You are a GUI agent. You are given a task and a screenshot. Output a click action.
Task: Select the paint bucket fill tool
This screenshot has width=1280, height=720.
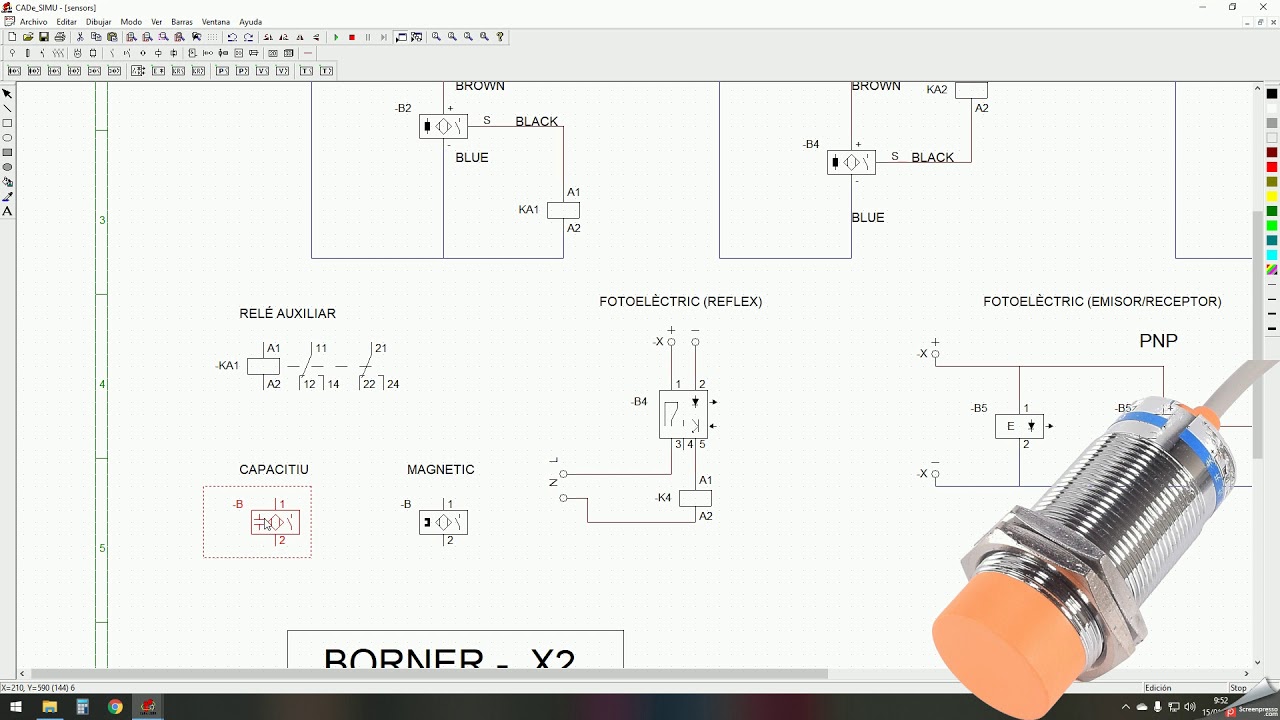tap(7, 182)
